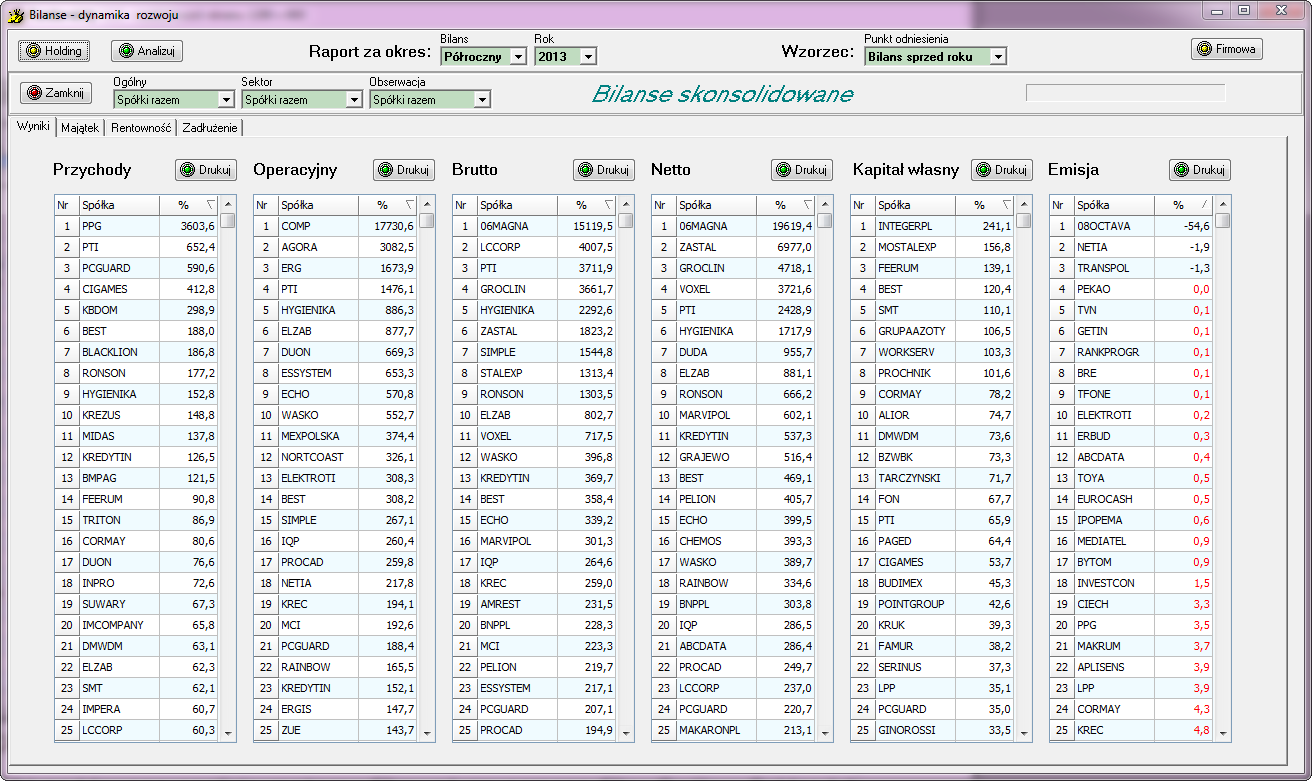Image resolution: width=1312 pixels, height=781 pixels.
Task: Select INTEGERPL in Kapitał własny table
Action: click(x=932, y=226)
